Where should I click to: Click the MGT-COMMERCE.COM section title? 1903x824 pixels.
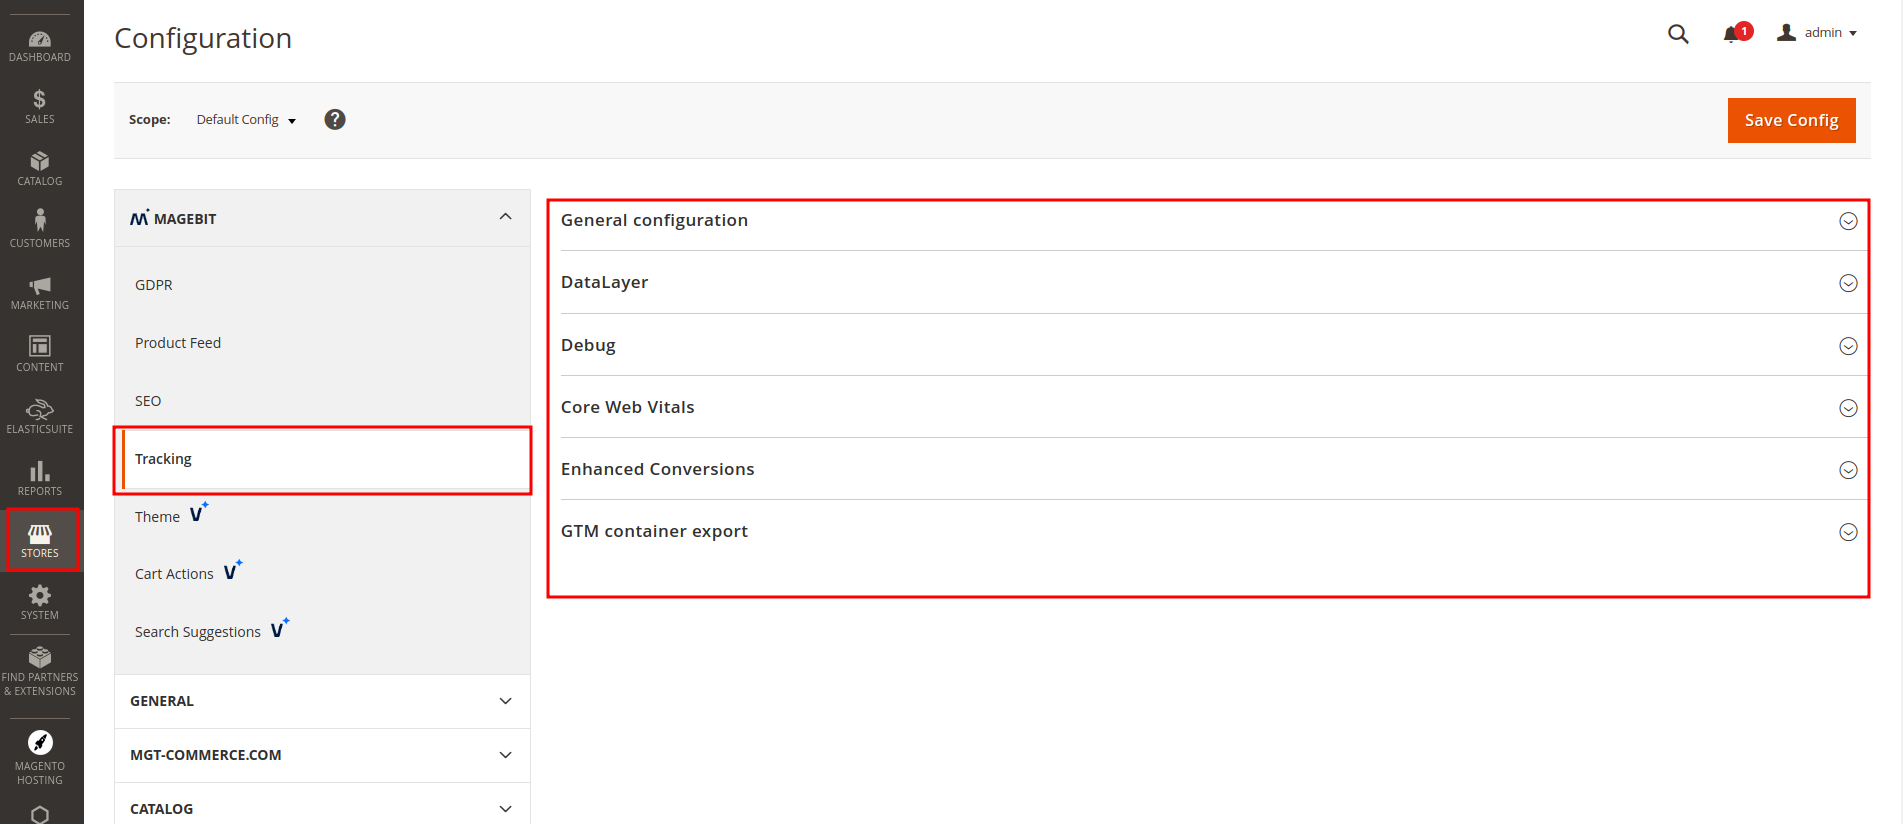(x=205, y=755)
